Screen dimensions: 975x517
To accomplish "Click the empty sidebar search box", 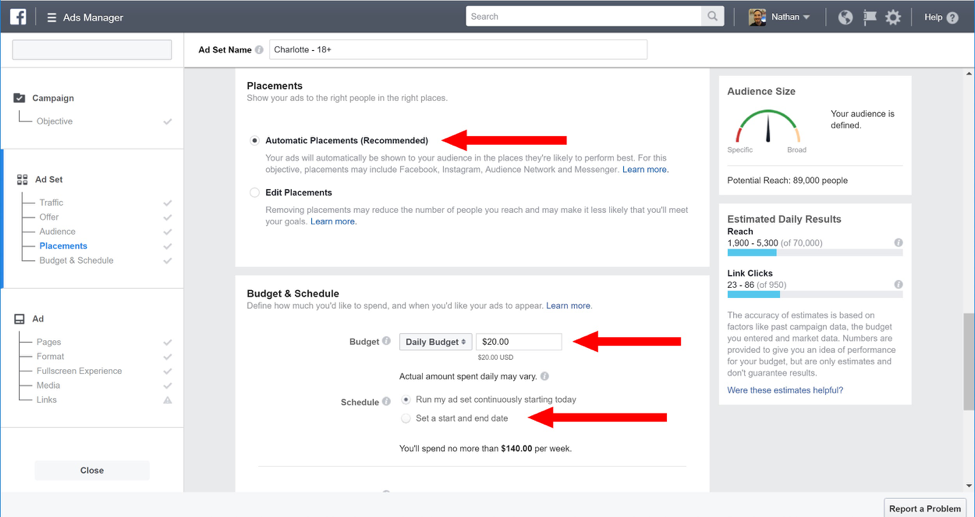I will click(x=92, y=50).
